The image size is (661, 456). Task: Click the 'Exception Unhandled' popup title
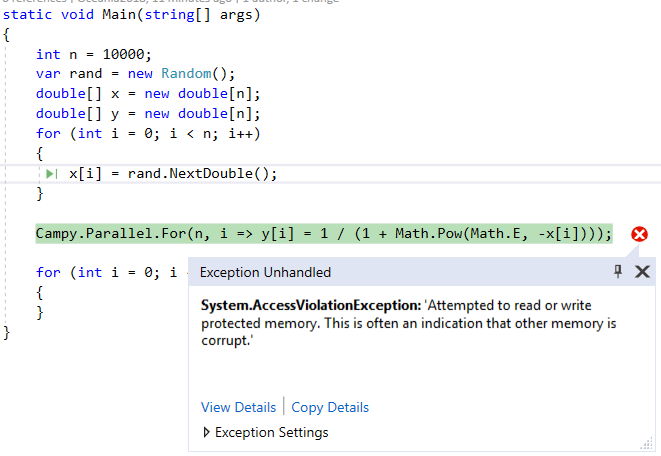[265, 272]
